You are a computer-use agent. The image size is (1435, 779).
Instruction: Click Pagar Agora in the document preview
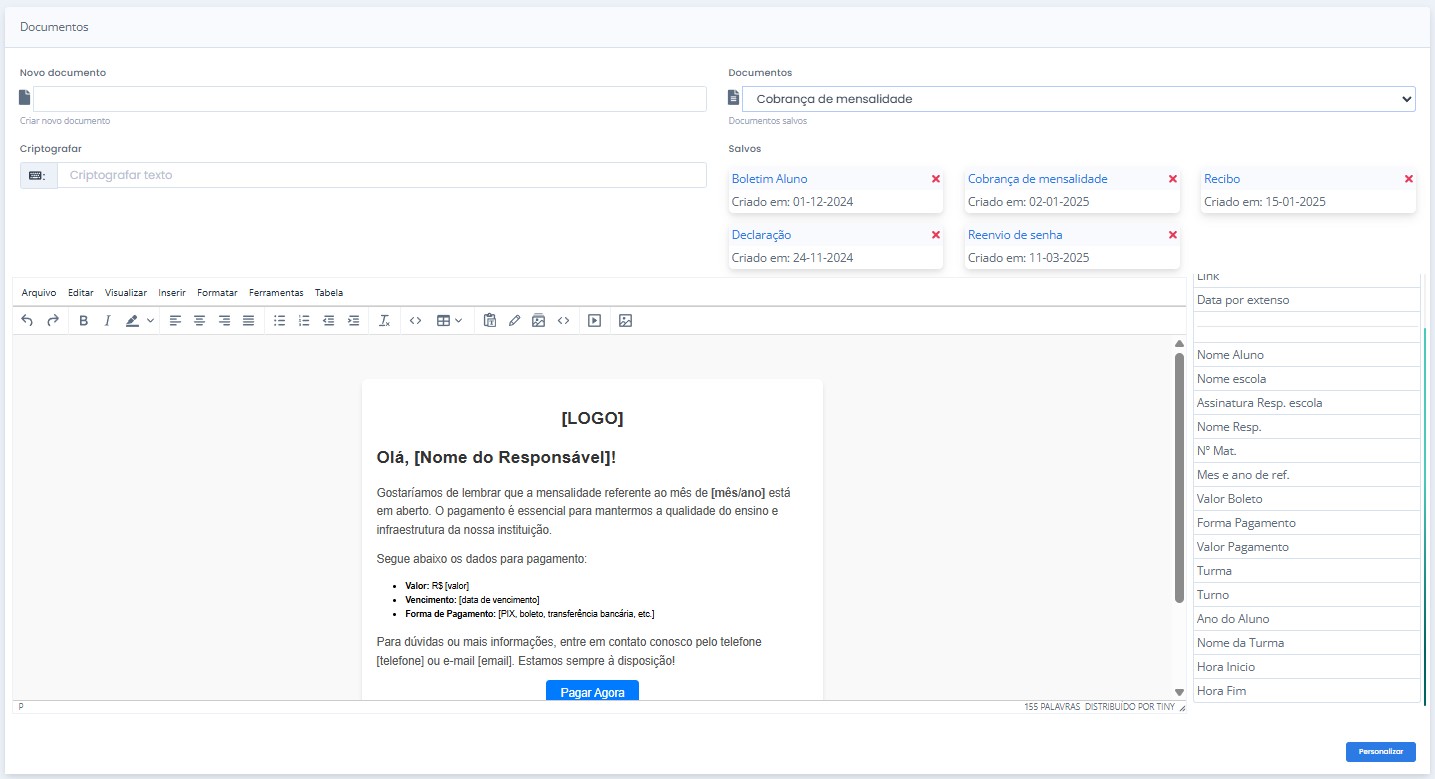coord(592,691)
